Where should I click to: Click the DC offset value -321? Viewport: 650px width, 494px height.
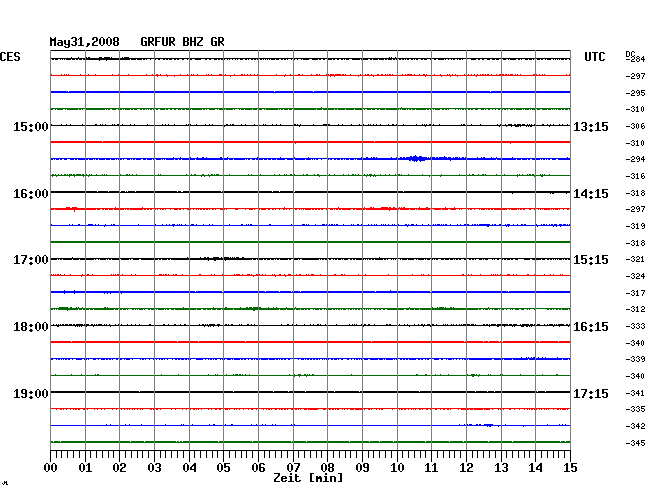635,259
